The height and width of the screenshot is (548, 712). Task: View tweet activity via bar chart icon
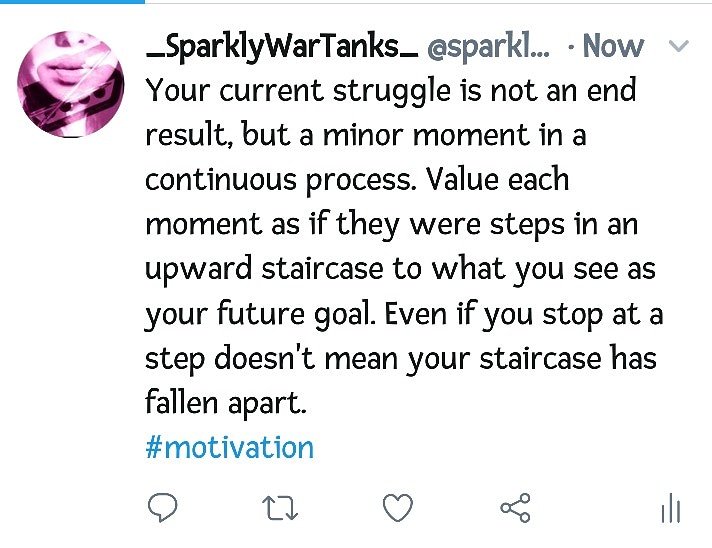(x=670, y=509)
